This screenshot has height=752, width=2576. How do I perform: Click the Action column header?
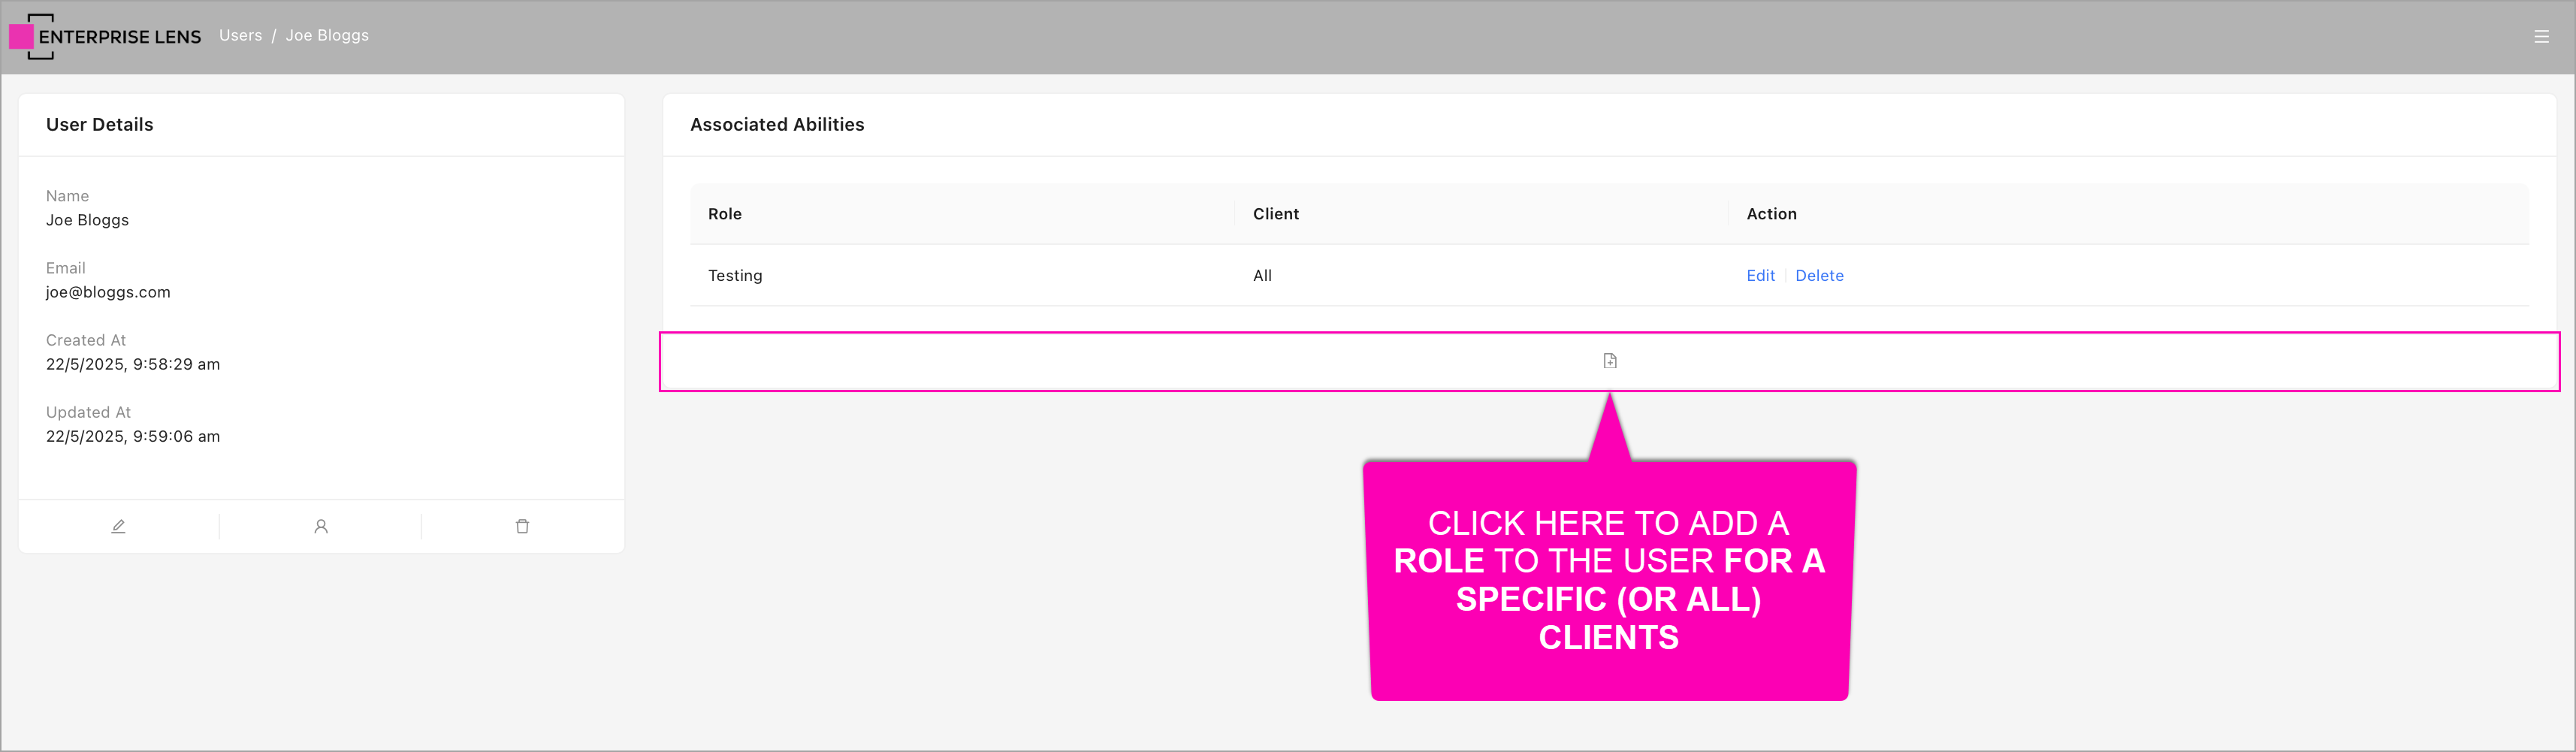[1771, 214]
